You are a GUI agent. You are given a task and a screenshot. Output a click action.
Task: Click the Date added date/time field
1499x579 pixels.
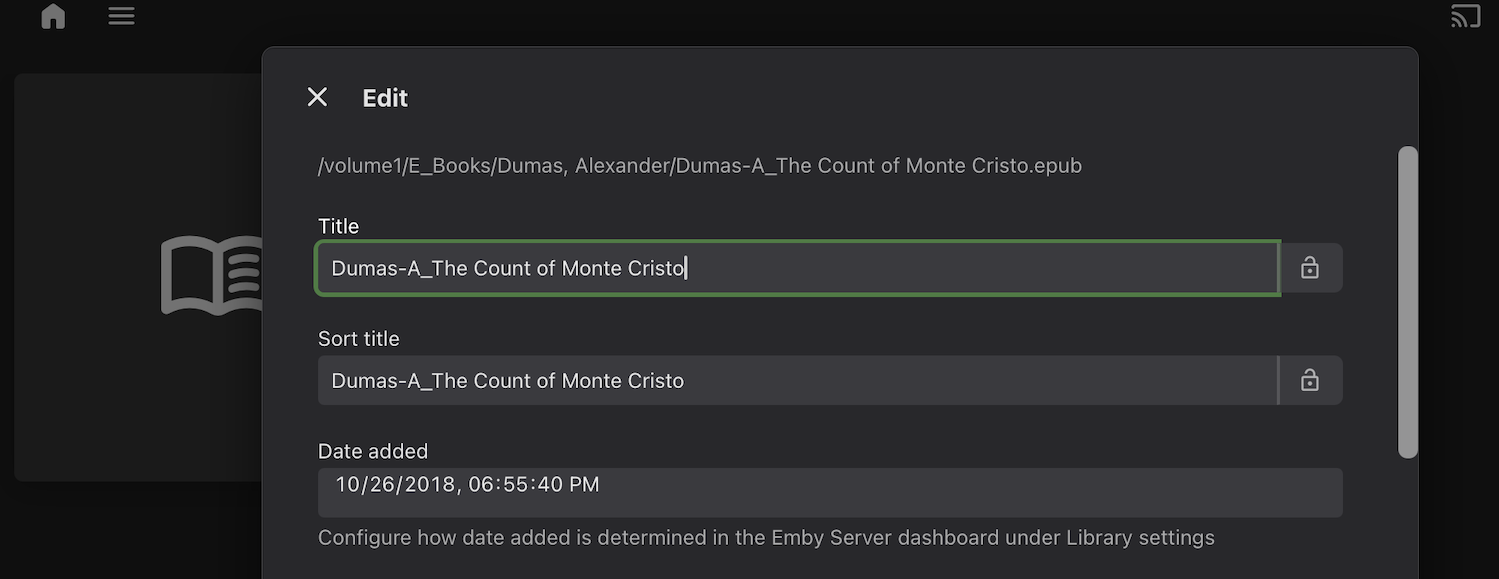pos(830,492)
